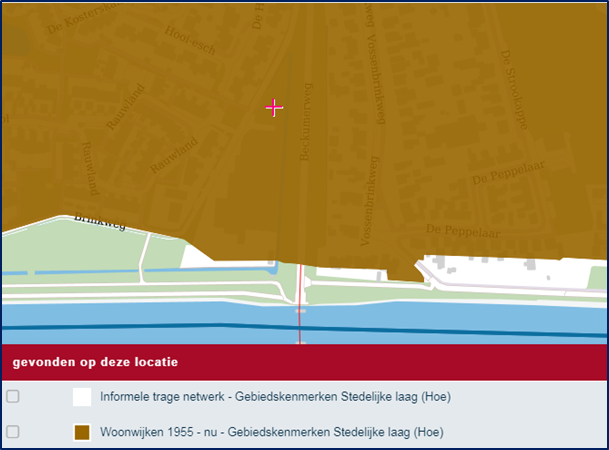Open Woonwijken 1955 - nu layer label

click(272, 432)
